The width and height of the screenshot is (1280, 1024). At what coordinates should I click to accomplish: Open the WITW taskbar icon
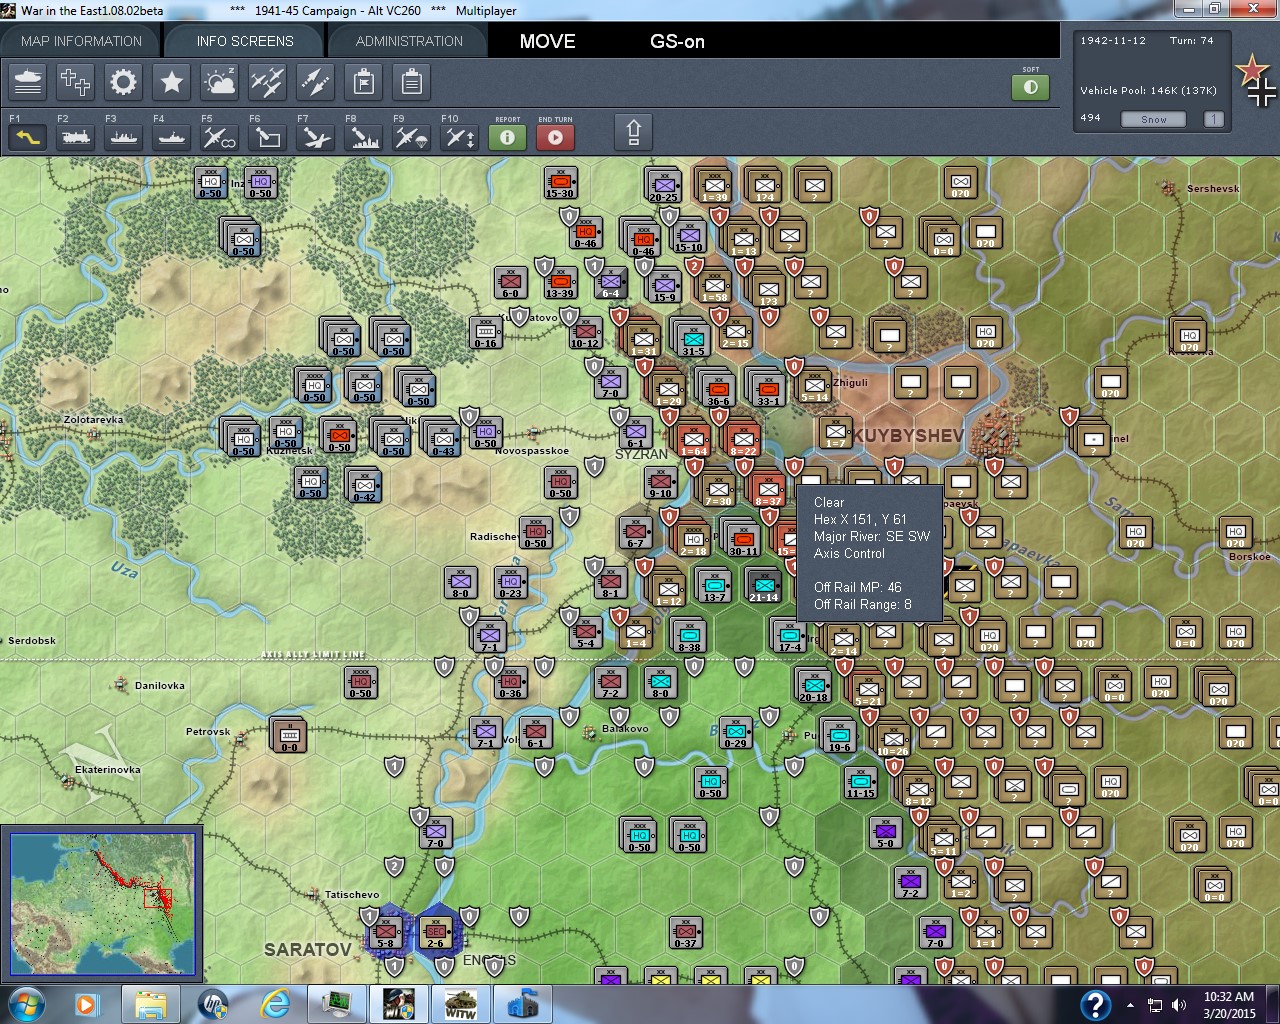click(x=461, y=1004)
